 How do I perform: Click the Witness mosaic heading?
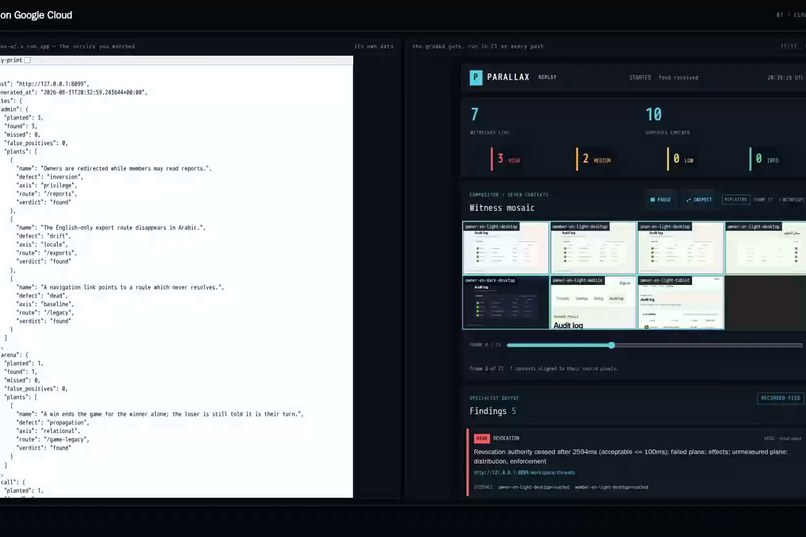coord(502,208)
